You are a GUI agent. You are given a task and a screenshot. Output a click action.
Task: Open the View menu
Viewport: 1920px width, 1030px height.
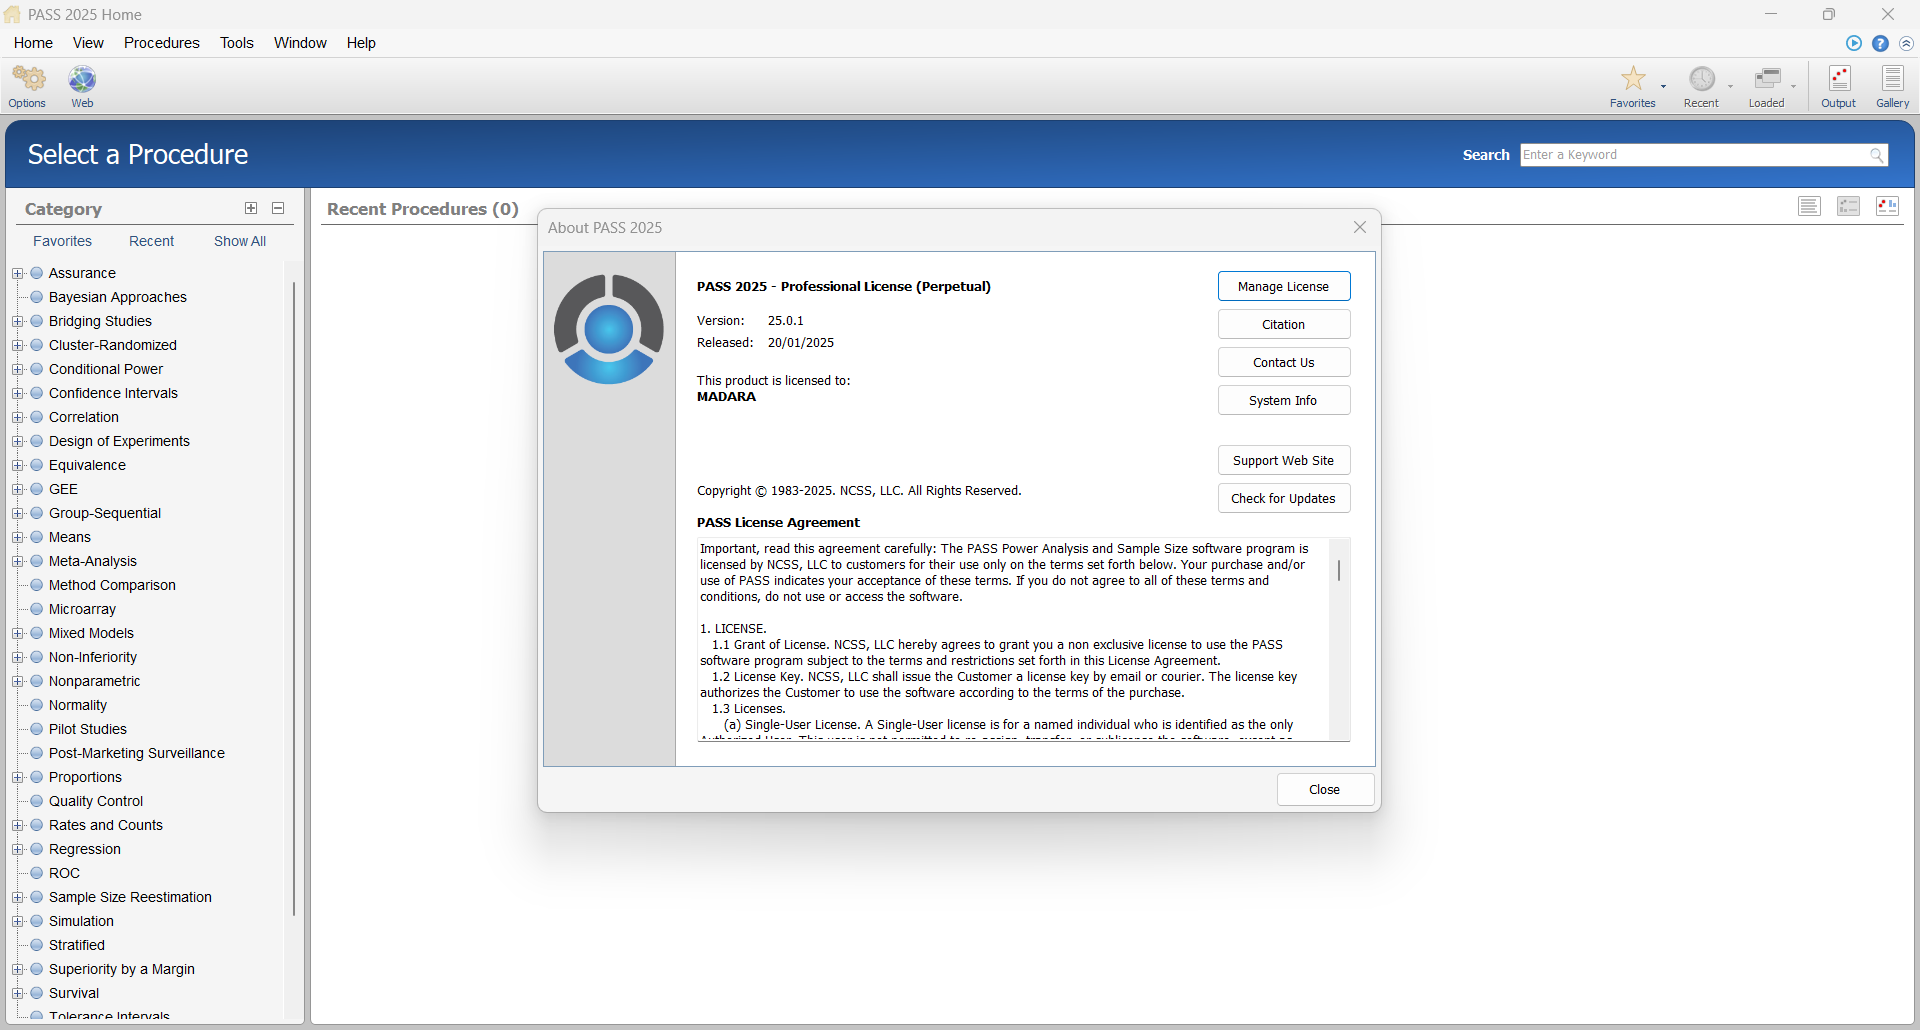pyautogui.click(x=88, y=43)
